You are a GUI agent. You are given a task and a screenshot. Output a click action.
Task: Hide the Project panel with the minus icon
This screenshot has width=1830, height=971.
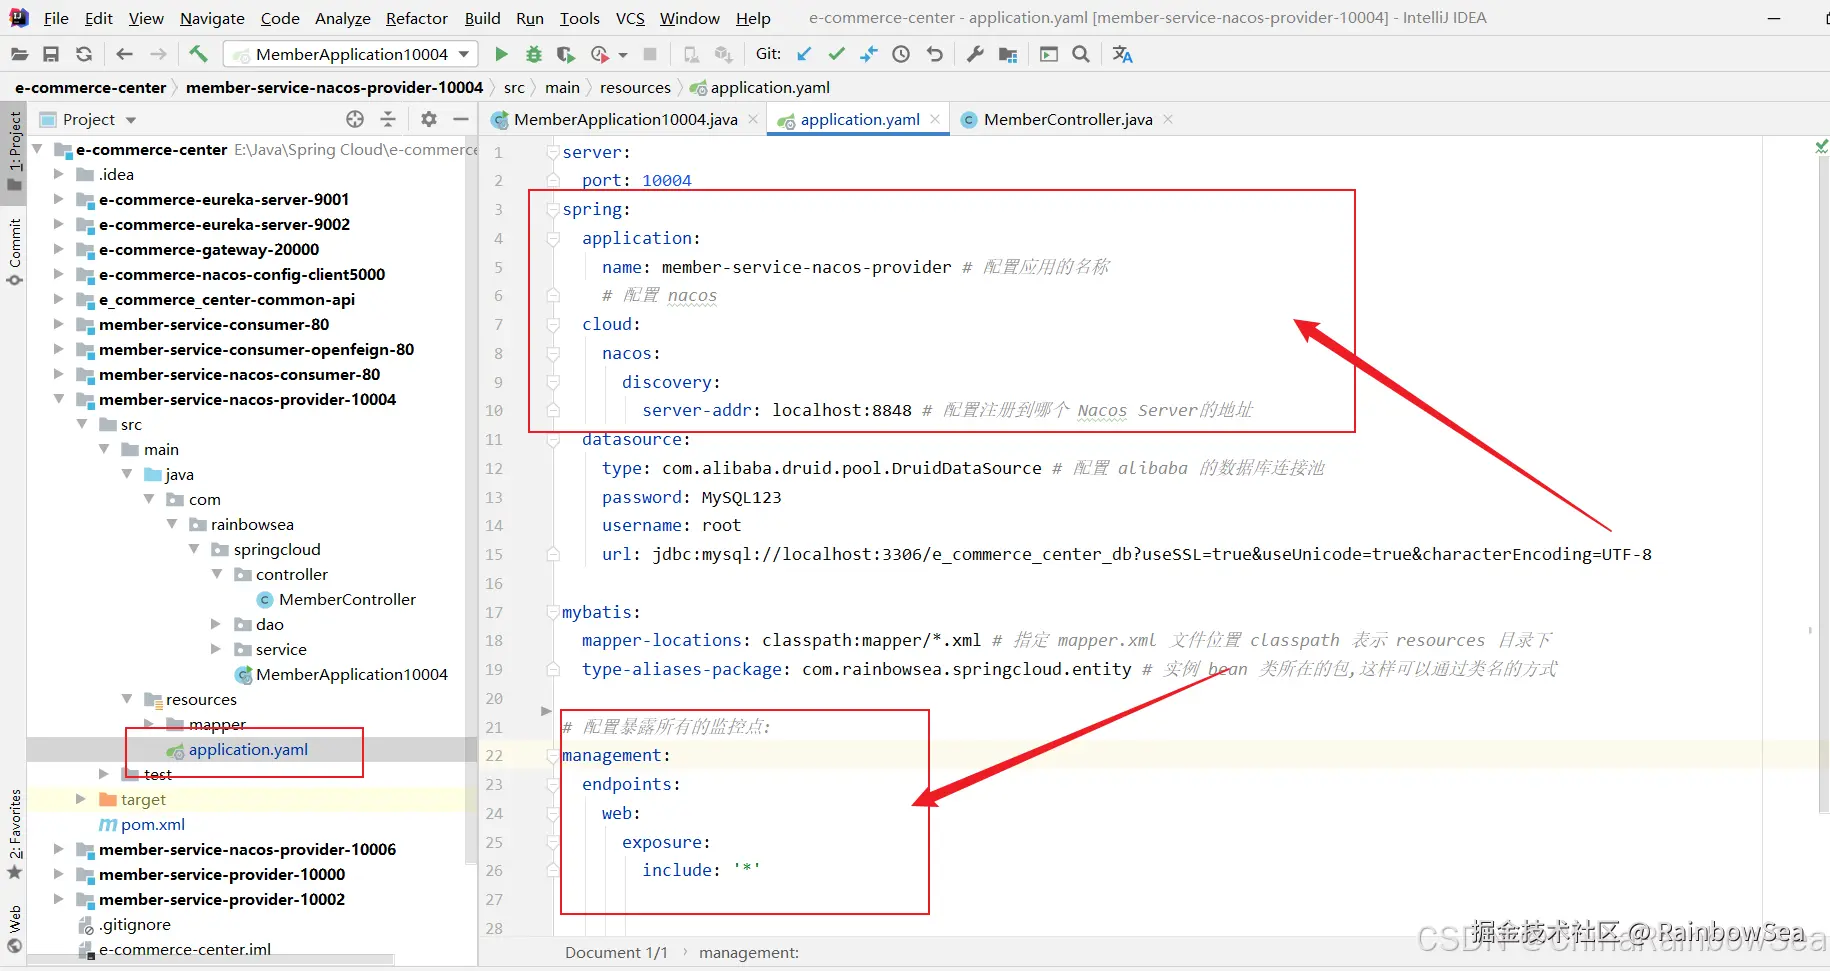coord(461,119)
